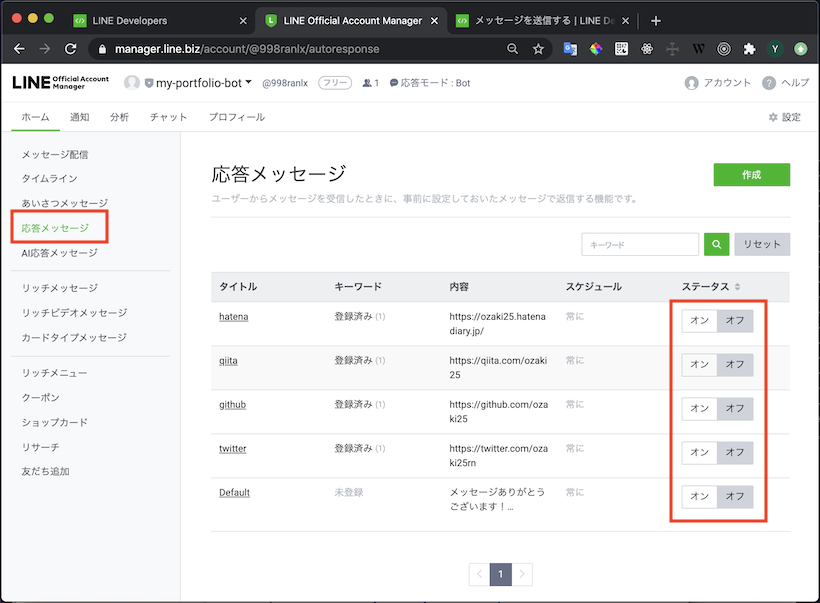Turn qiita response オフ
820x603 pixels.
[735, 365]
